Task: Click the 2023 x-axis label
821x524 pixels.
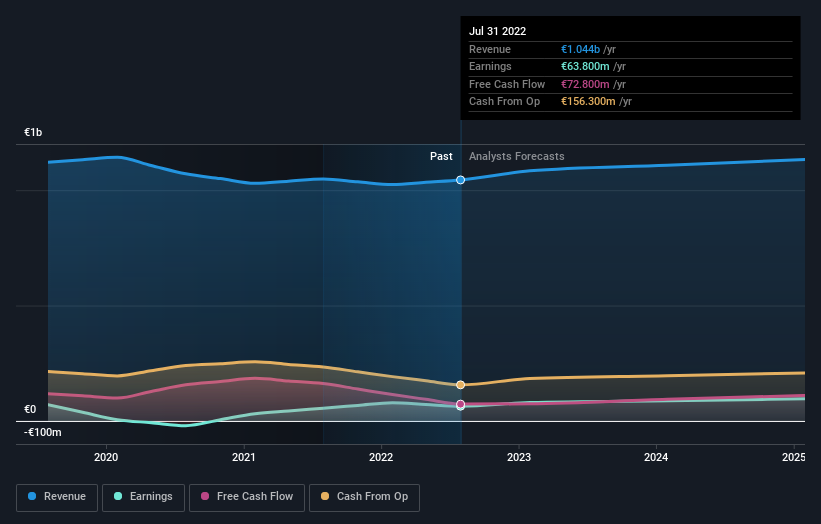Action: pyautogui.click(x=519, y=457)
